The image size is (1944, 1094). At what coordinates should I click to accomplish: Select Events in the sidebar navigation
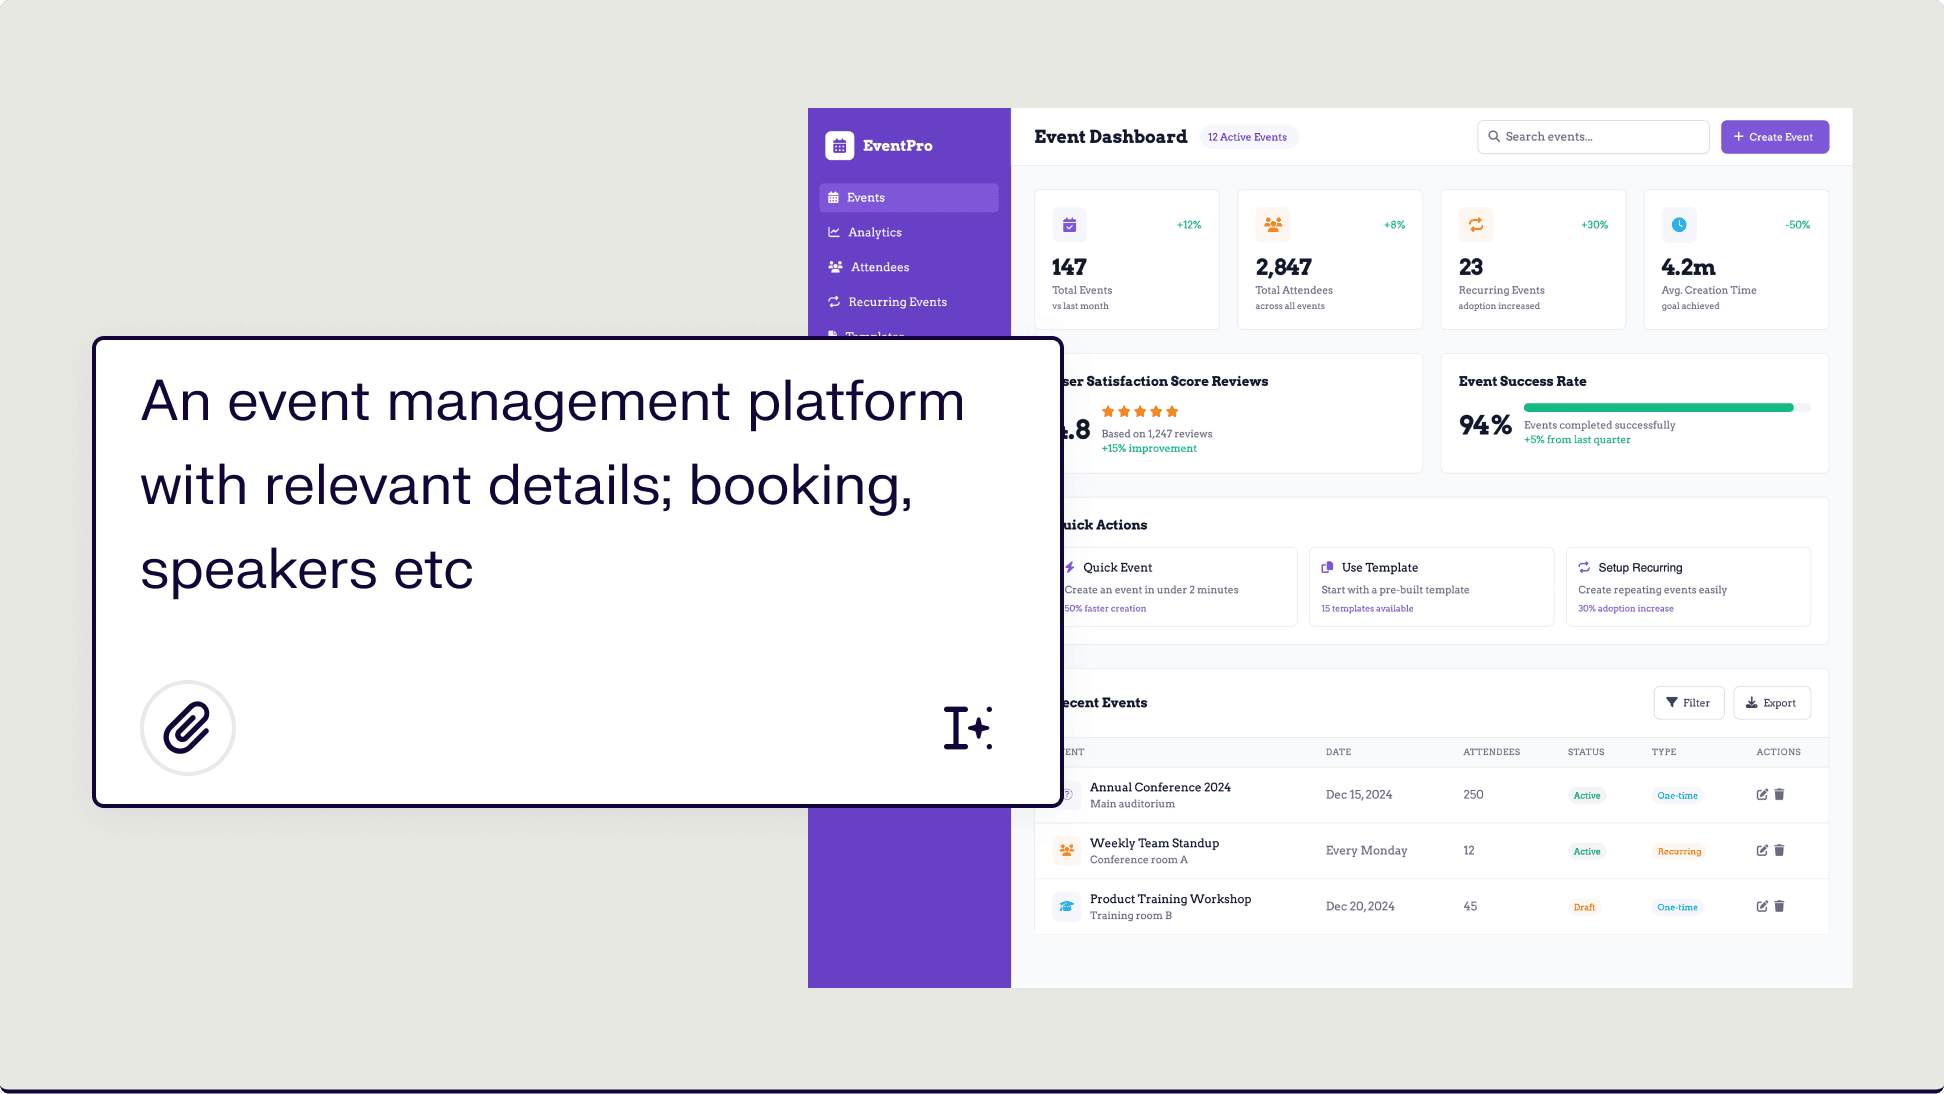pyautogui.click(x=868, y=197)
